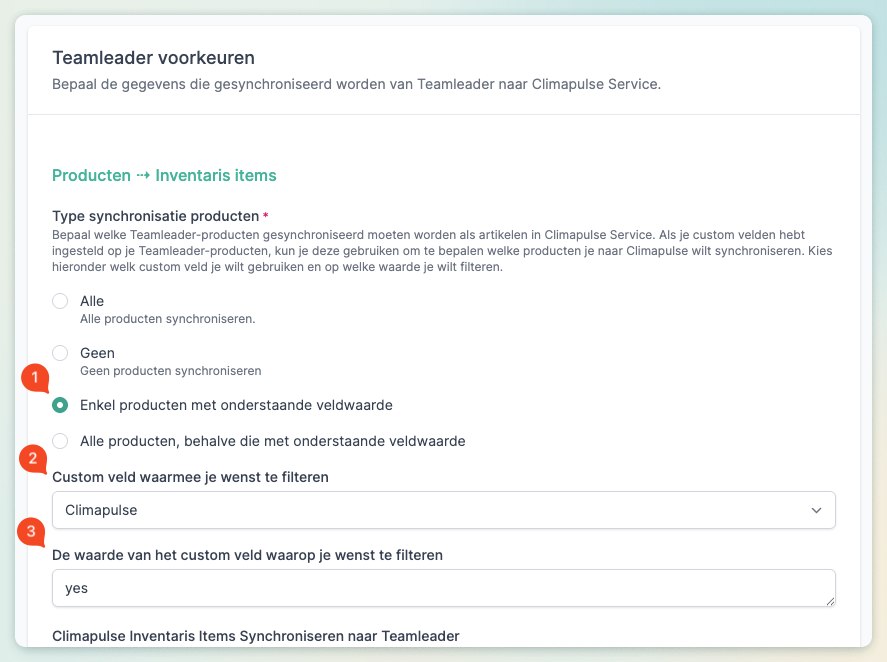This screenshot has width=887, height=662.
Task: Click the red step marker numbered 2
Action: pos(33,459)
